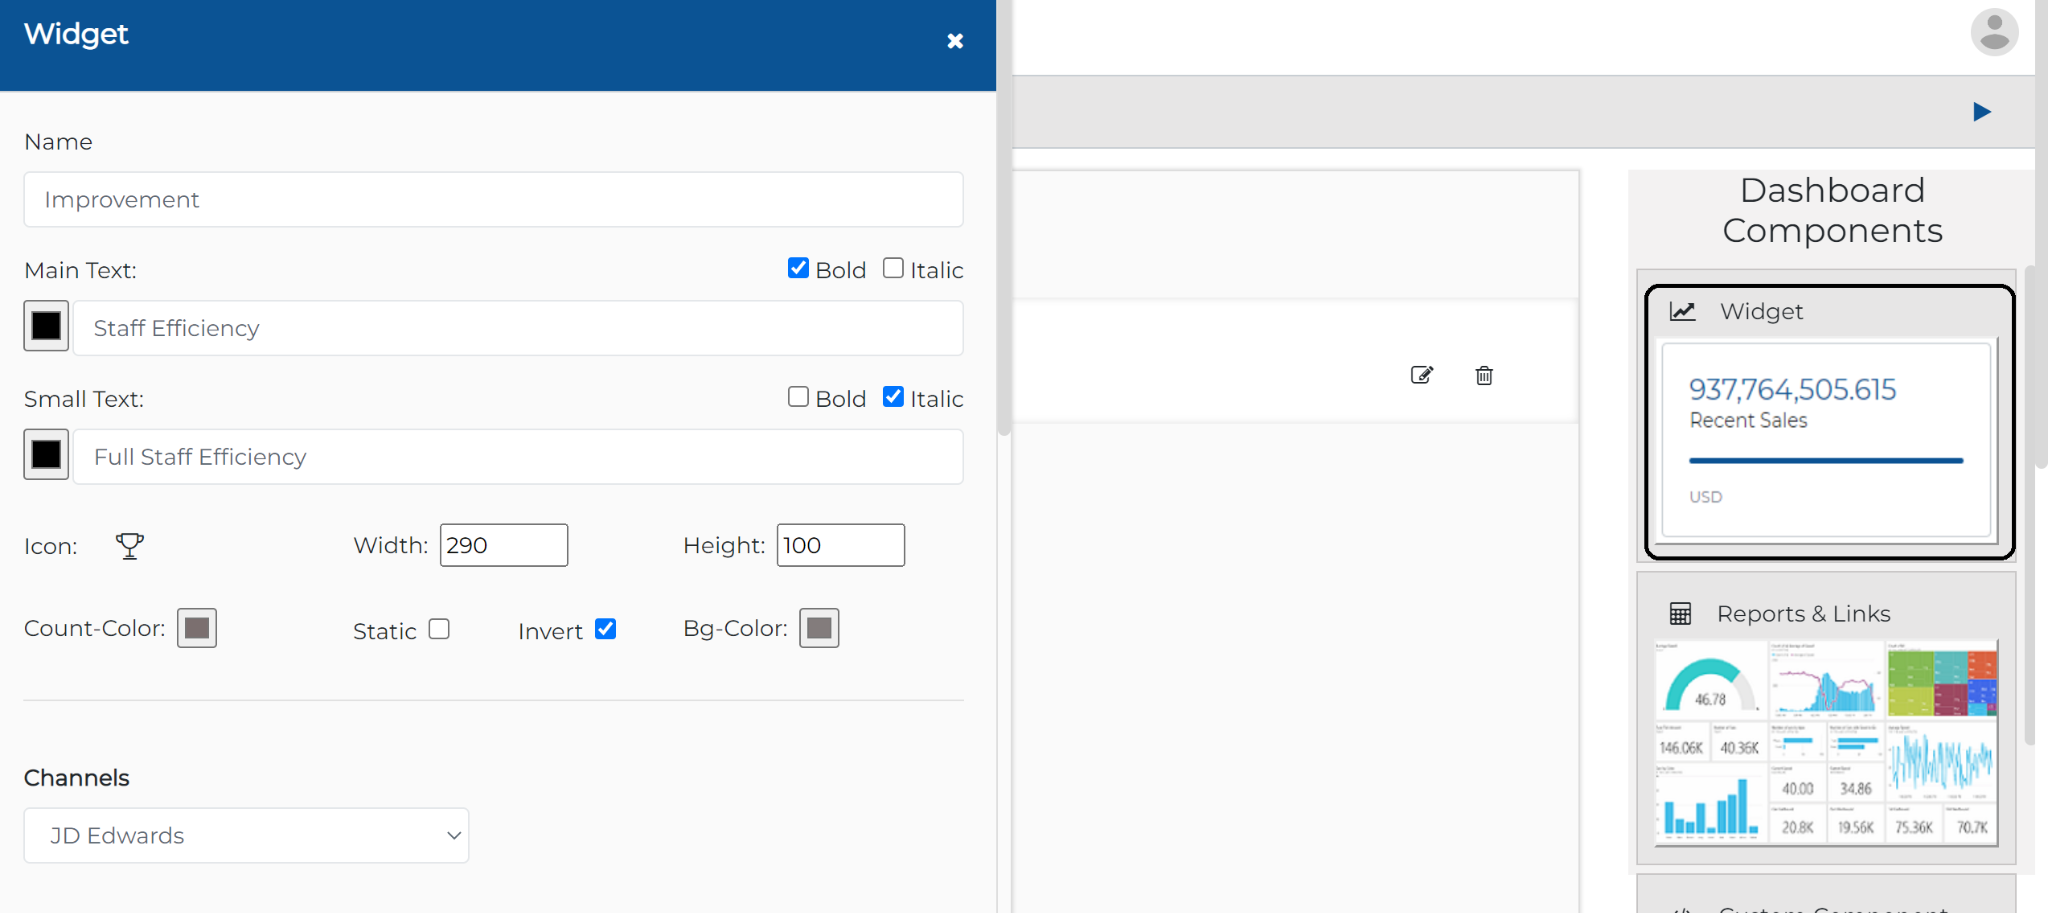The width and height of the screenshot is (2048, 913).
Task: Click the Name input field
Action: (494, 199)
